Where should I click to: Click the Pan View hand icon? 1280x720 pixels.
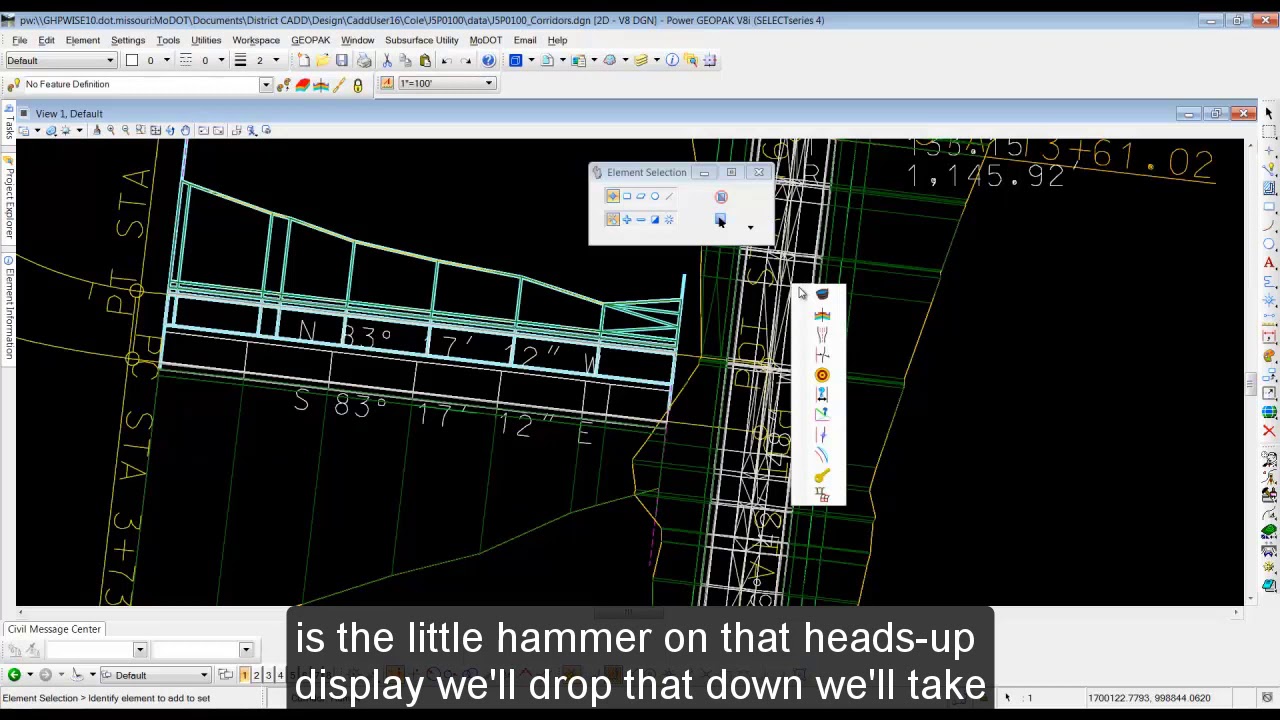[x=185, y=130]
